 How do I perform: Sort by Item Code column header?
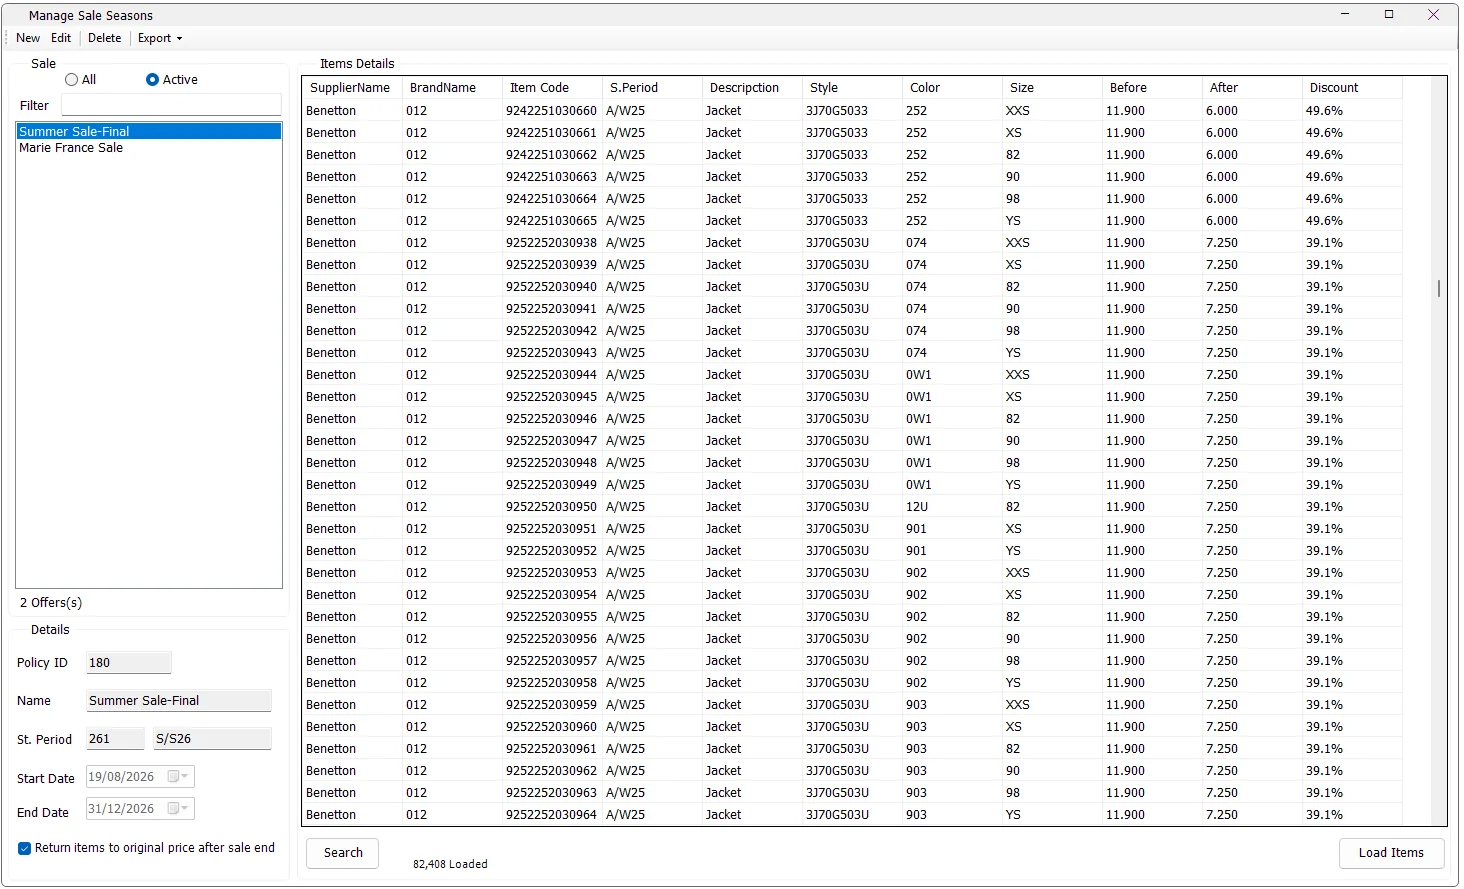click(x=552, y=88)
